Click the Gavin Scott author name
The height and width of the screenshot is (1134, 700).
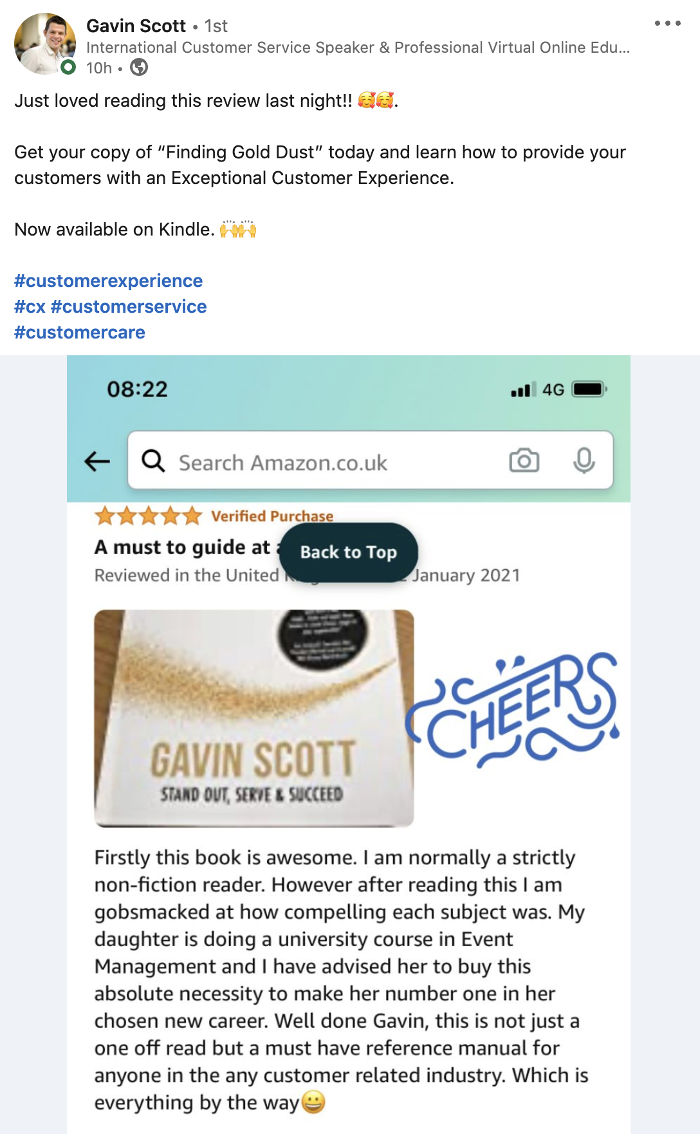136,26
